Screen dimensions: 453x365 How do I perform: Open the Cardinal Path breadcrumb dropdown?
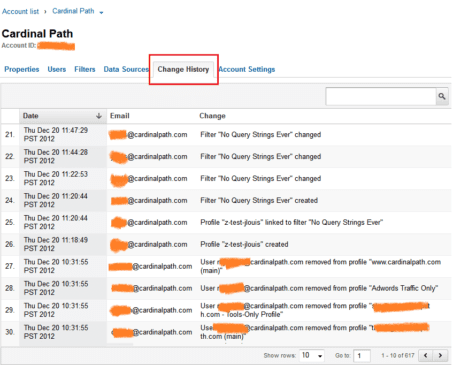tap(101, 12)
